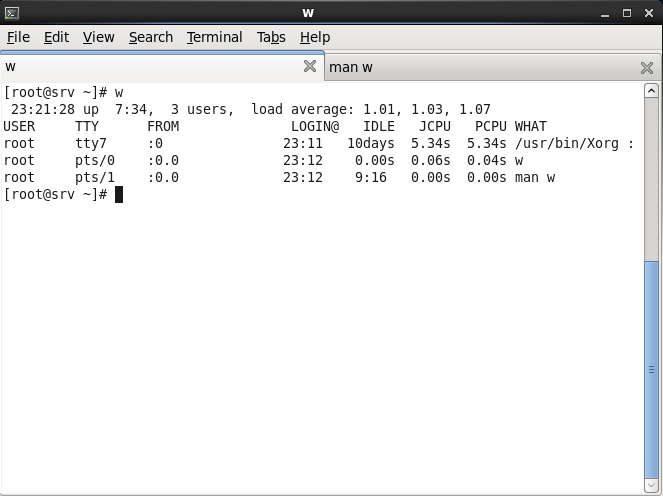Click the block cursor at the shell prompt
The image size is (663, 496).
[119, 194]
